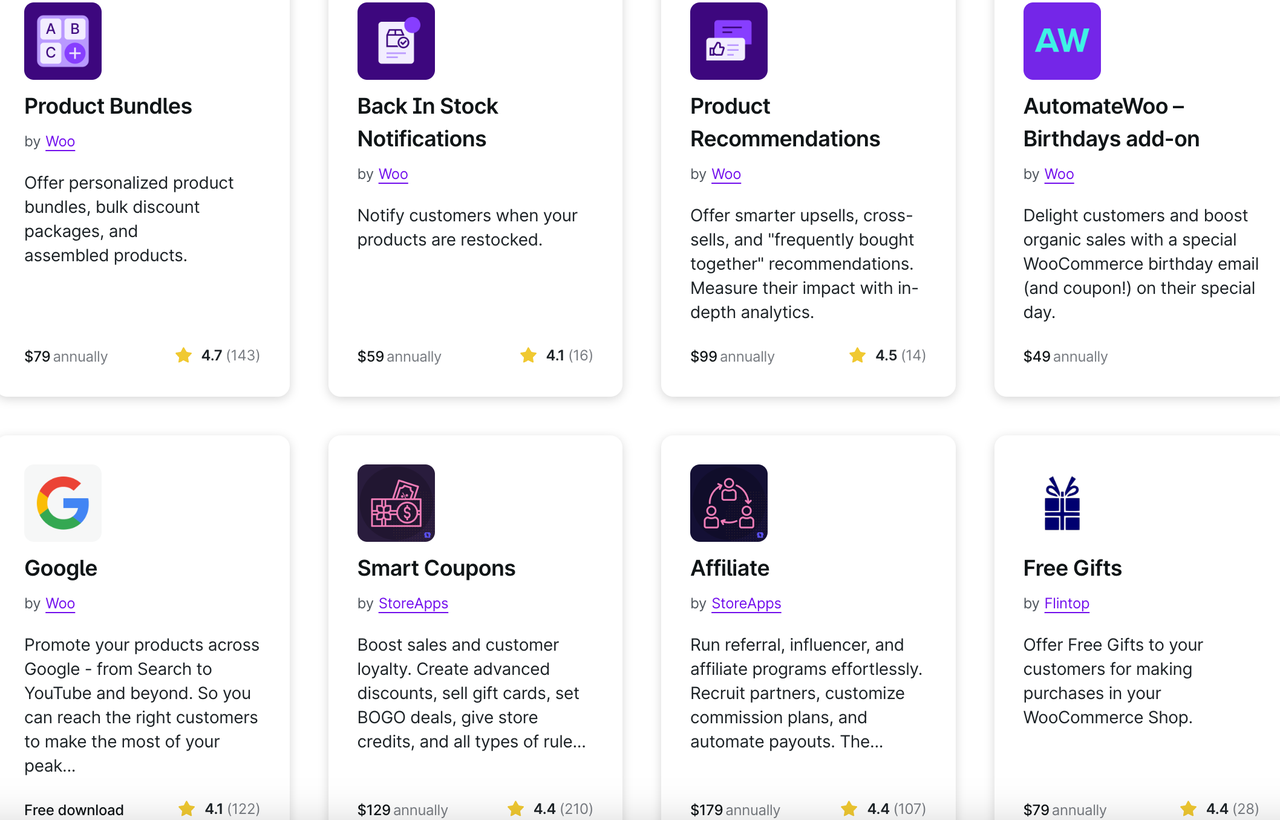Click the 4.4 rating on Affiliate
The image size is (1280, 820).
click(x=886, y=809)
